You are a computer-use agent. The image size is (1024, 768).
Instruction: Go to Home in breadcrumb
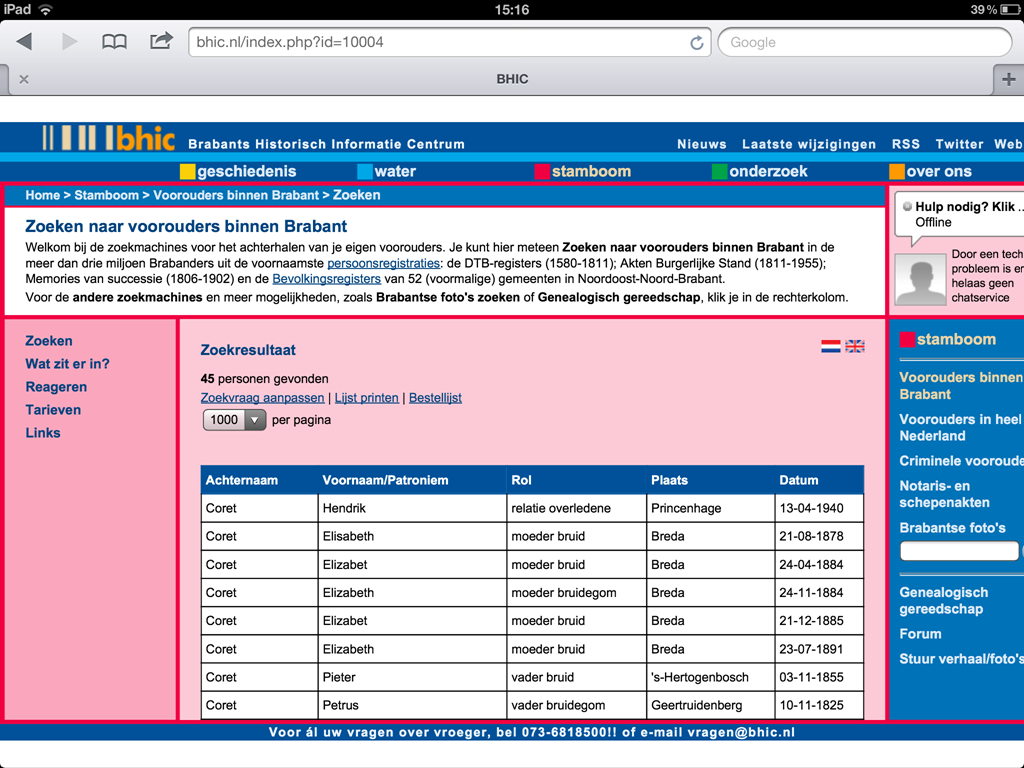coord(42,195)
